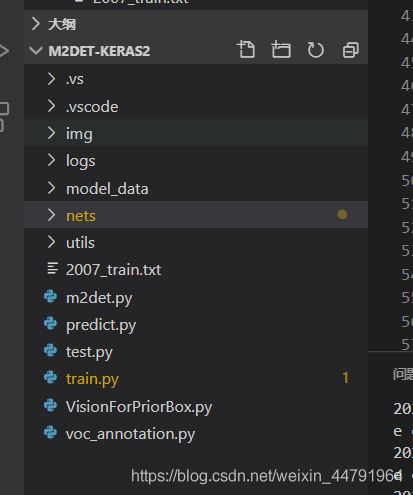Open the VisionForPriorBox.py file
The width and height of the screenshot is (413, 495).
196,406
